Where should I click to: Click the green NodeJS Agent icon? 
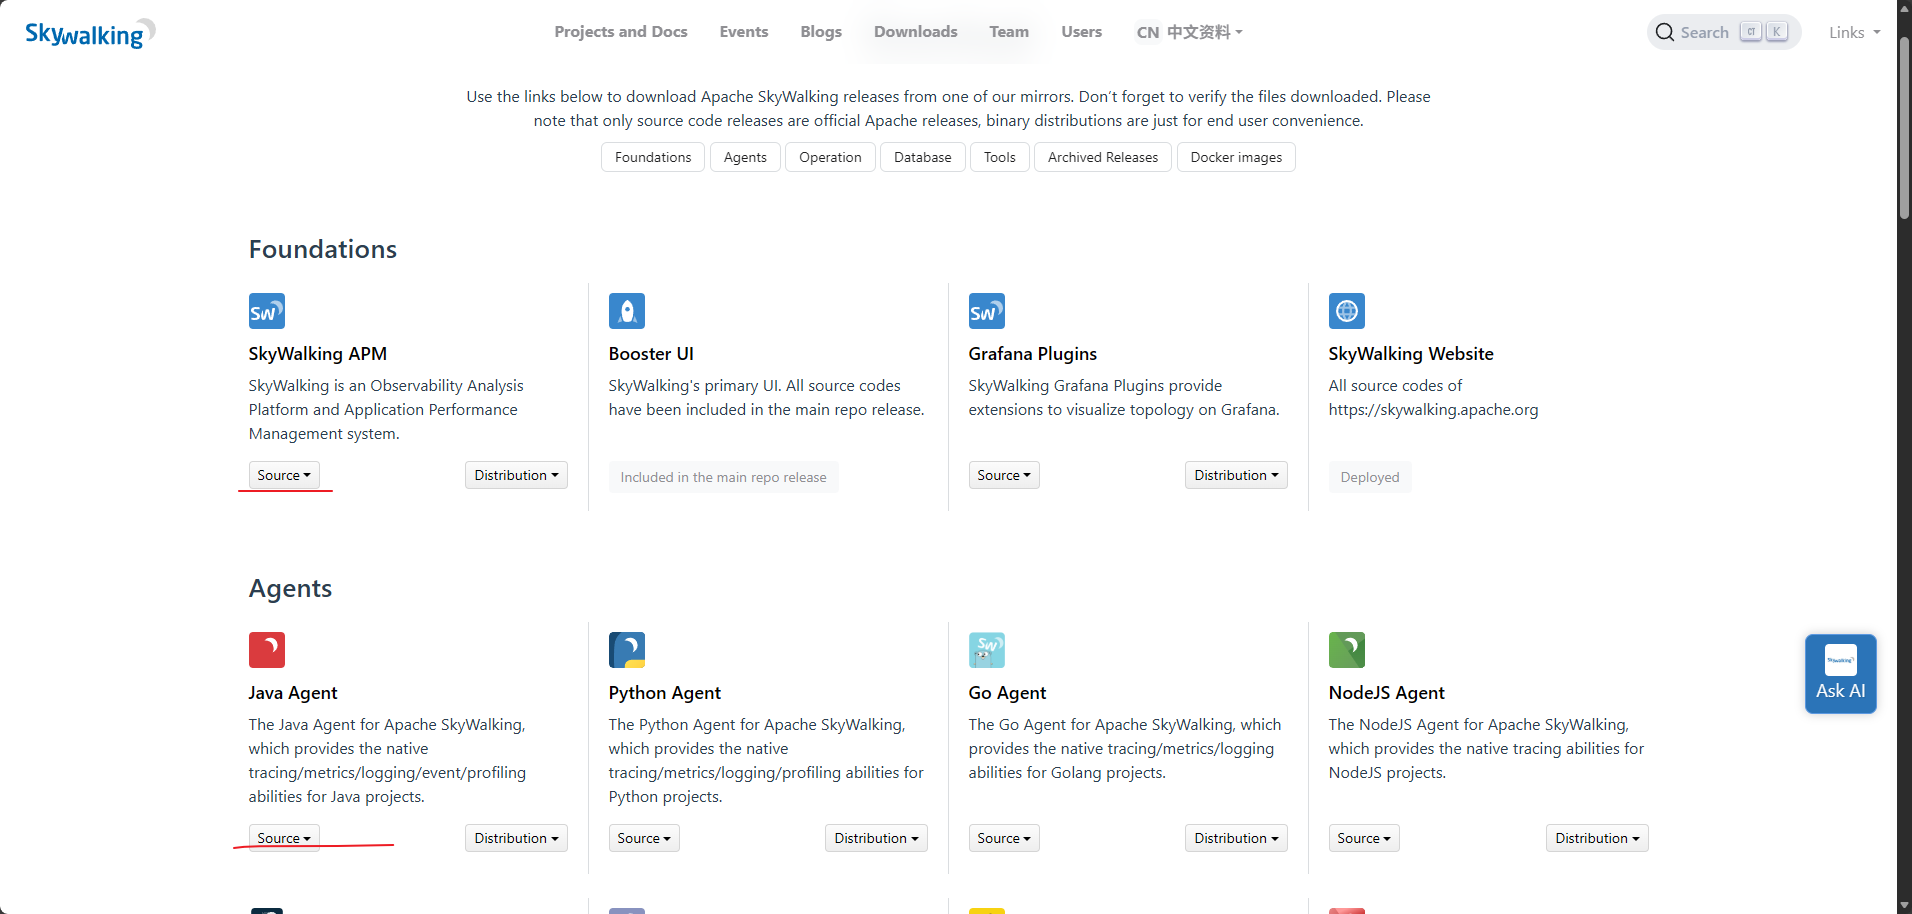[x=1347, y=650]
